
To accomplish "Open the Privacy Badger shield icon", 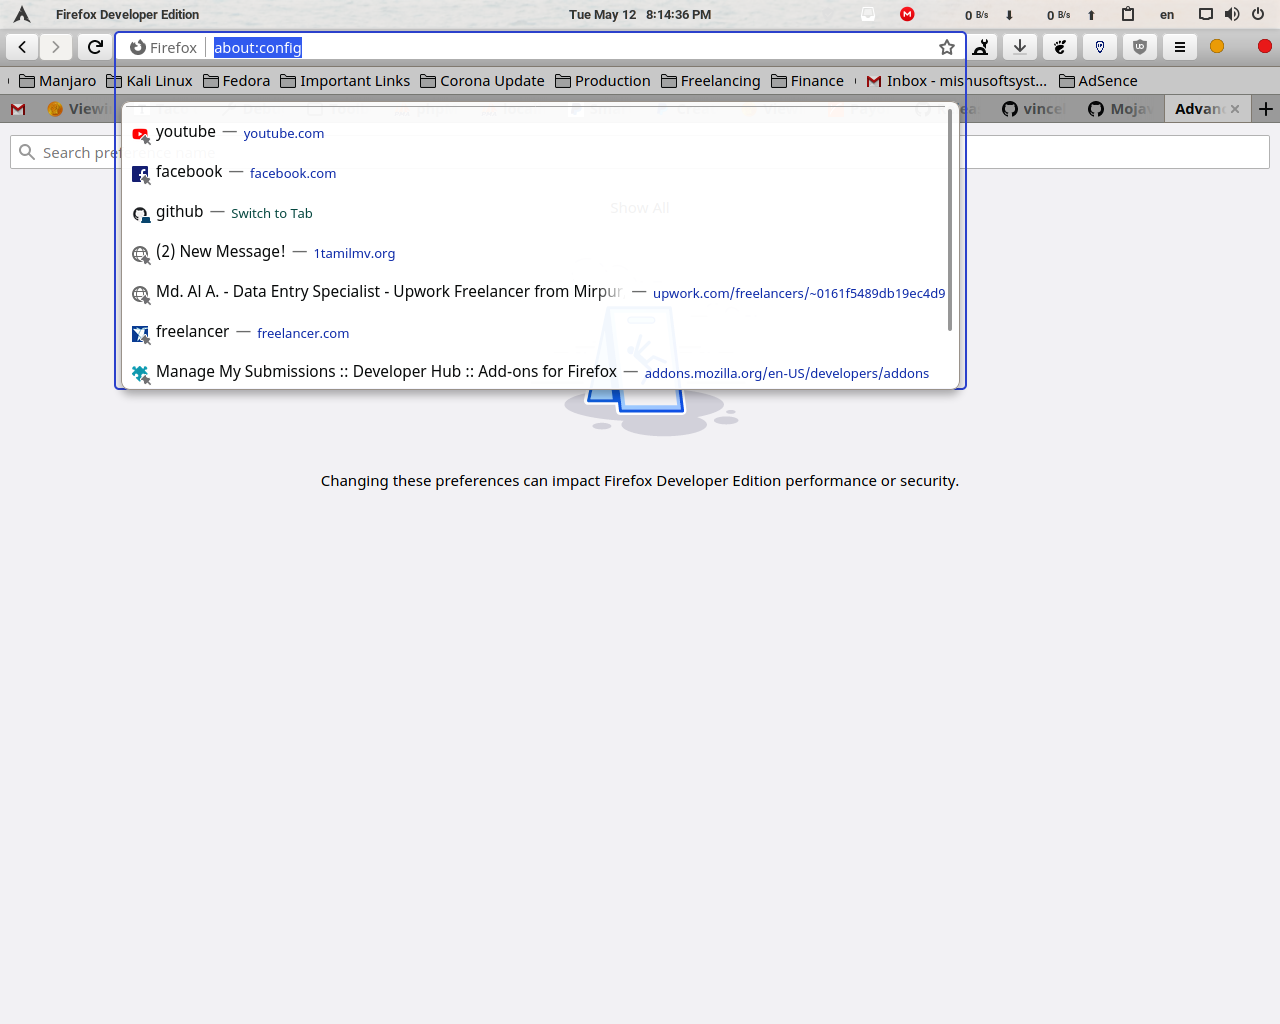I will pos(1099,46).
